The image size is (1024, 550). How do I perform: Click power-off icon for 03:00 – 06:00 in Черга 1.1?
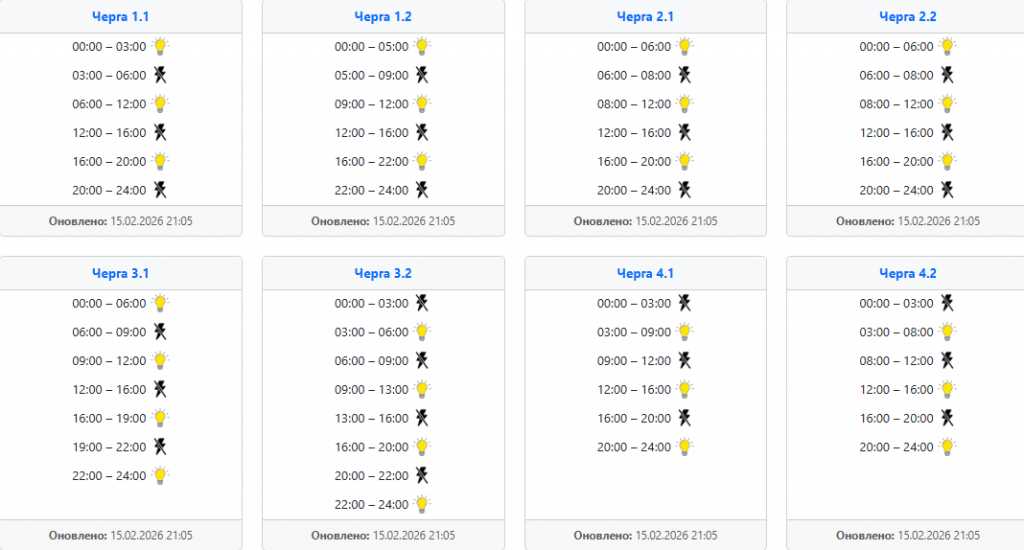click(160, 75)
